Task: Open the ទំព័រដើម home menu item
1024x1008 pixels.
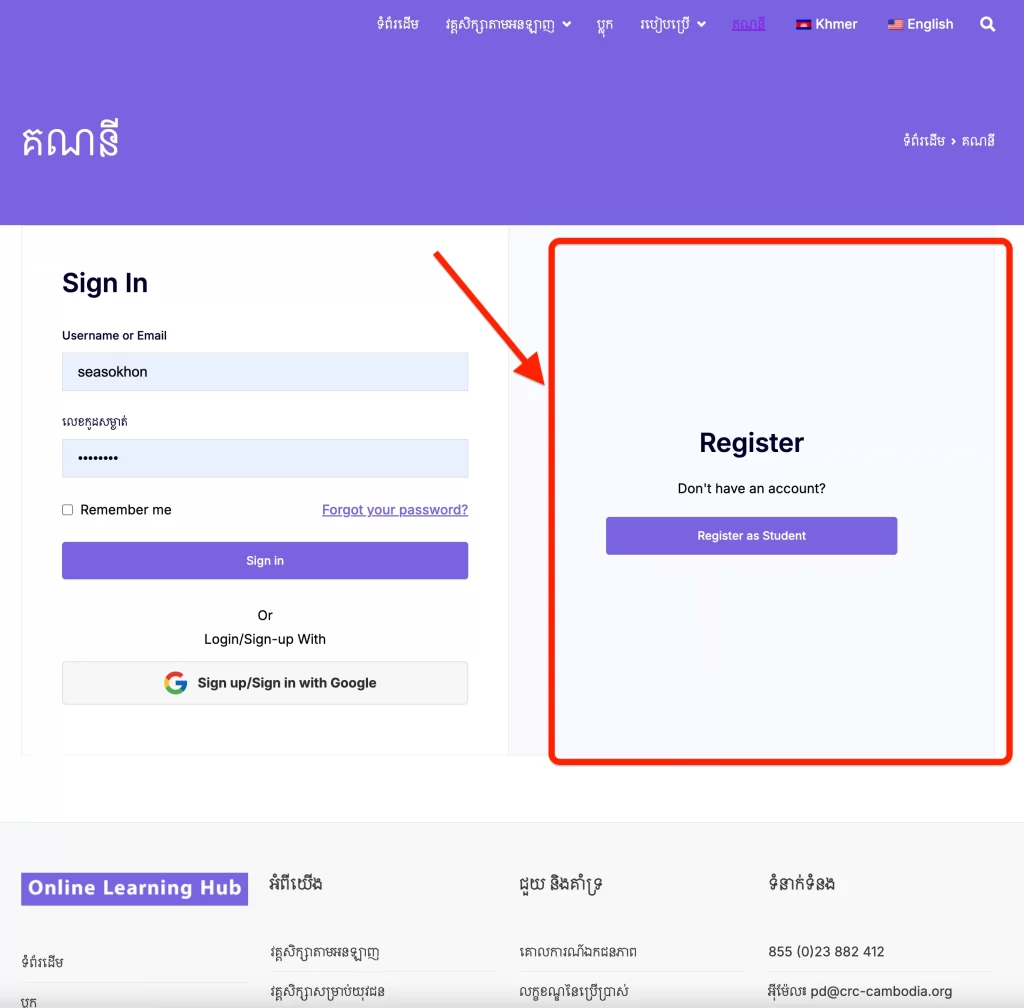Action: coord(398,24)
